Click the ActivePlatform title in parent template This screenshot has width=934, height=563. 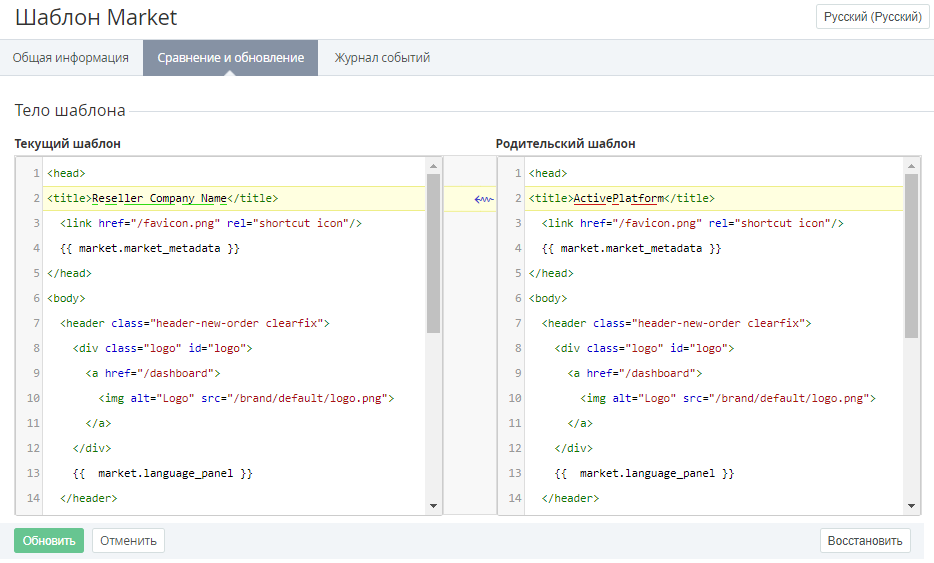tap(618, 198)
